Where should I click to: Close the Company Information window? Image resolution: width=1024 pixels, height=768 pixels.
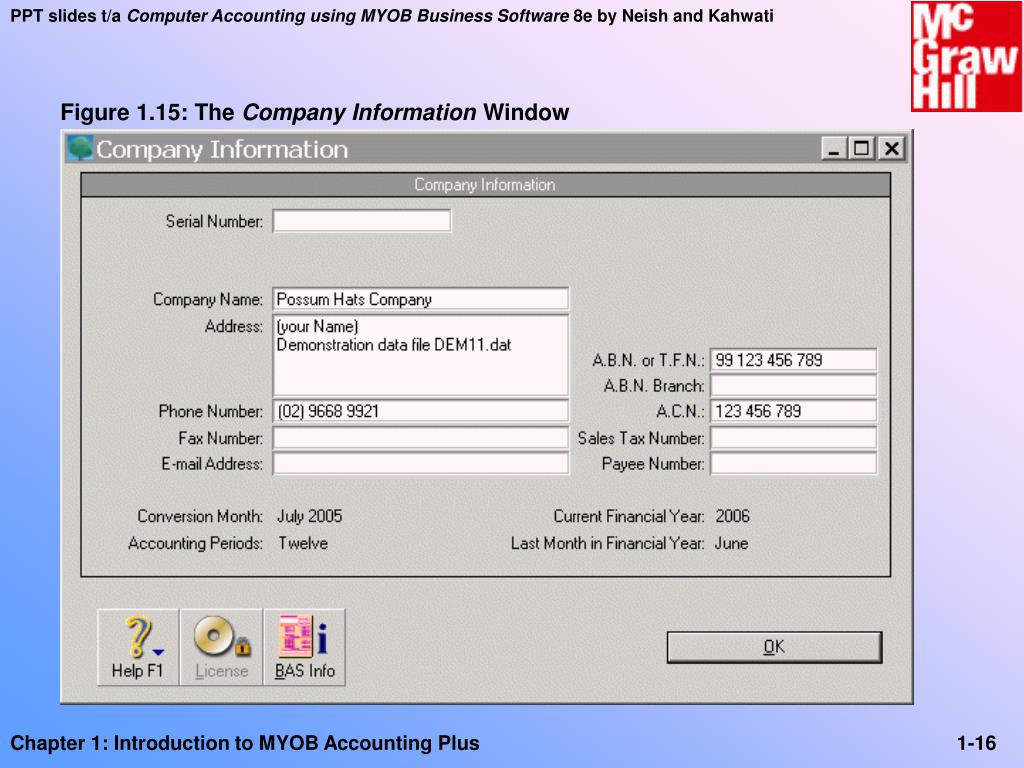coord(891,149)
